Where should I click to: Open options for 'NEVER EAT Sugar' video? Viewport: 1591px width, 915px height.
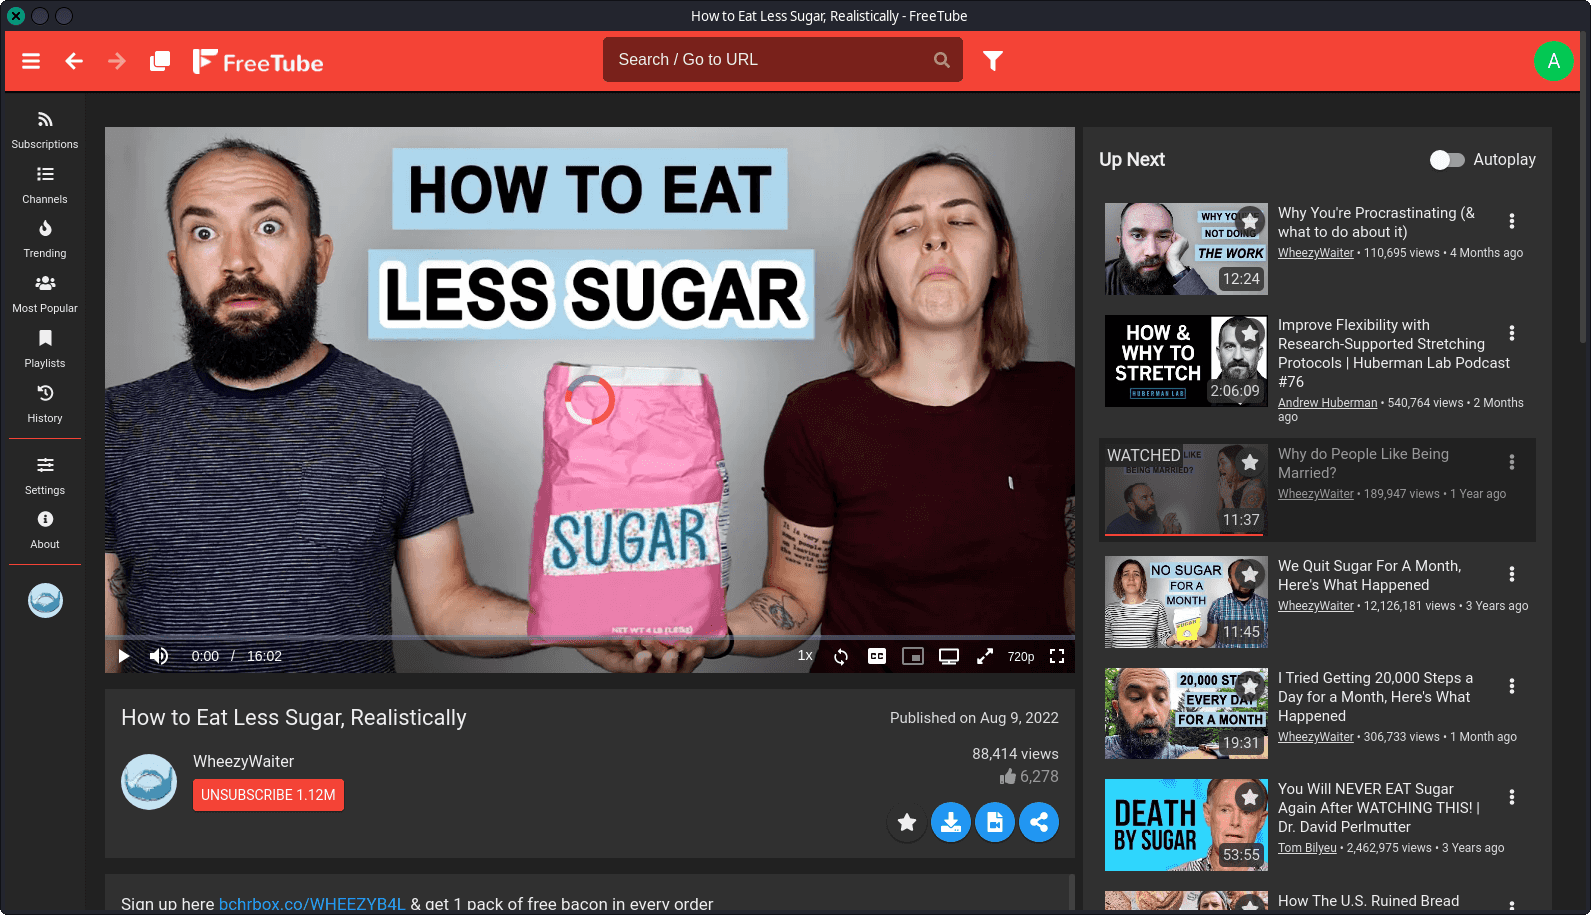(1511, 797)
